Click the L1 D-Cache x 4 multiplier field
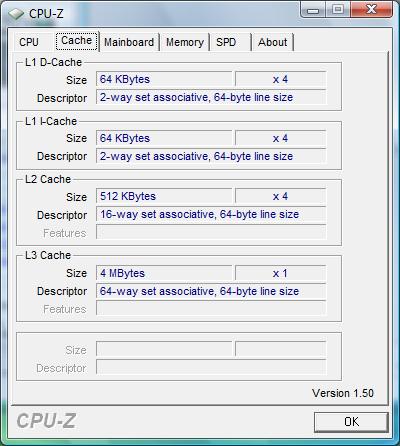Image resolution: width=400 pixels, height=446 pixels. (280, 79)
